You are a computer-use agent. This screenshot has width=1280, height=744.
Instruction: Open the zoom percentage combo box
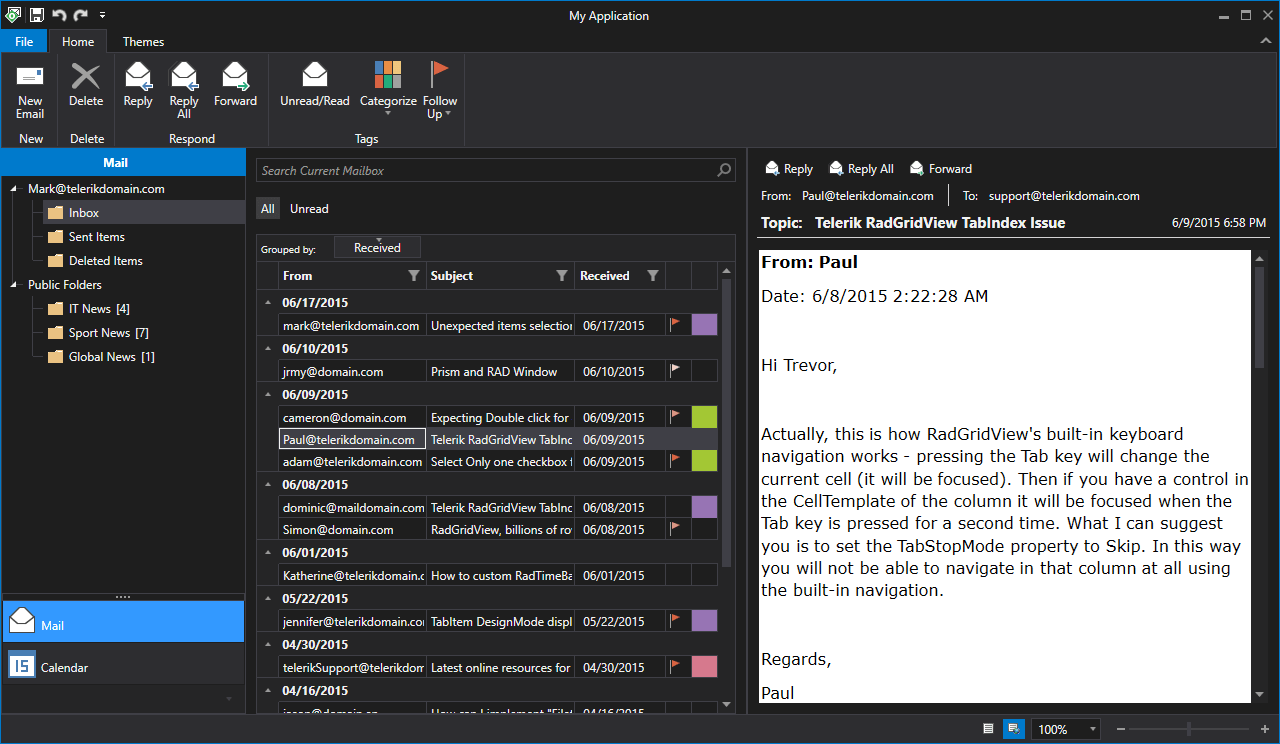(1066, 729)
